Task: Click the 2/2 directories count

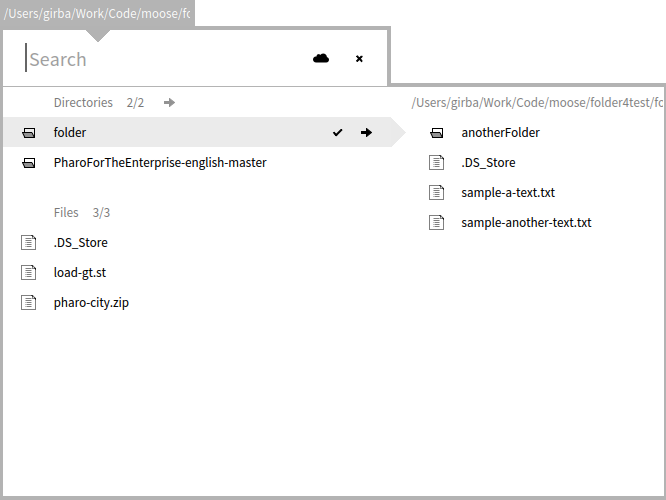Action: (135, 102)
